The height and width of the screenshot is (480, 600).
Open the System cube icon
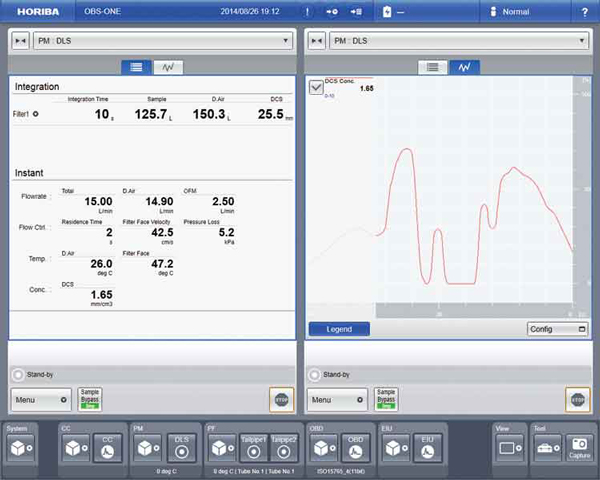(x=19, y=449)
